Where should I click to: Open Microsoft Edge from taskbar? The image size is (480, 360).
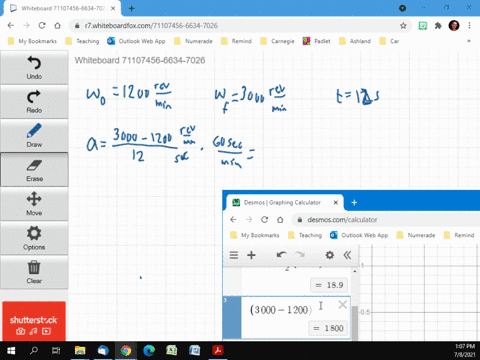(x=149, y=351)
